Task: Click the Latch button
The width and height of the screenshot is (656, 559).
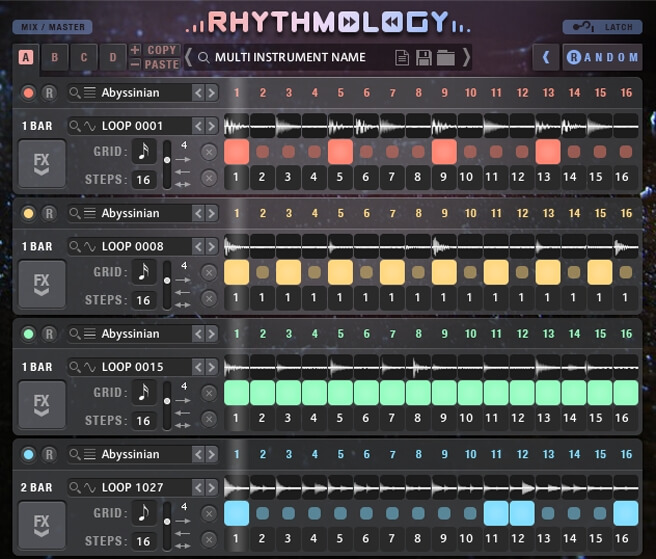Action: pyautogui.click(x=602, y=27)
